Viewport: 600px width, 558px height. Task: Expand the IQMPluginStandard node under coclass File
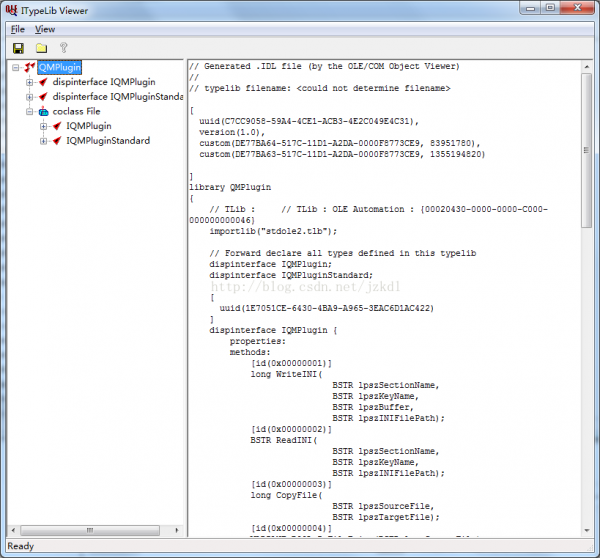click(44, 140)
